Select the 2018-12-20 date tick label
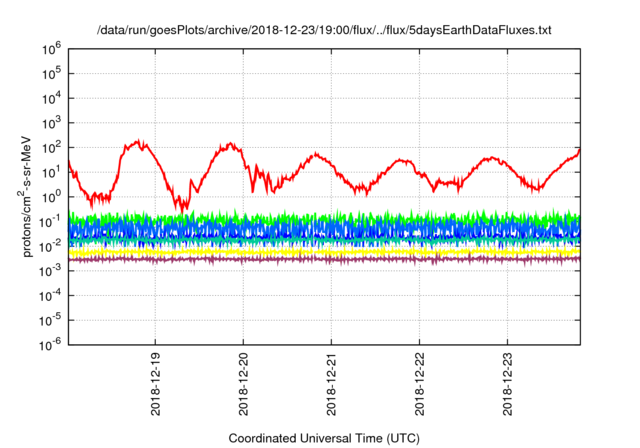 [244, 384]
